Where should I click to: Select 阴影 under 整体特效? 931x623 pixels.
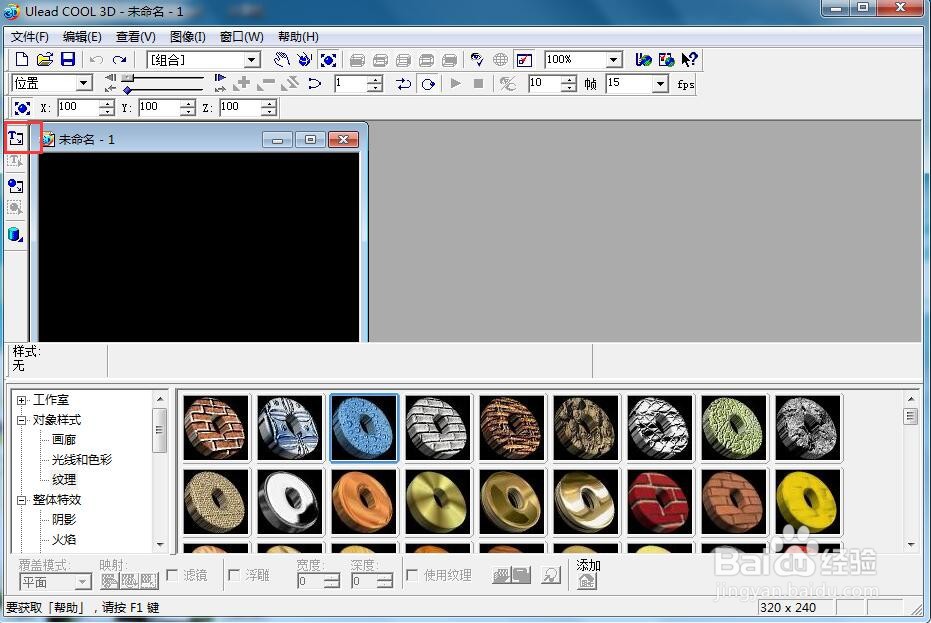[x=64, y=520]
